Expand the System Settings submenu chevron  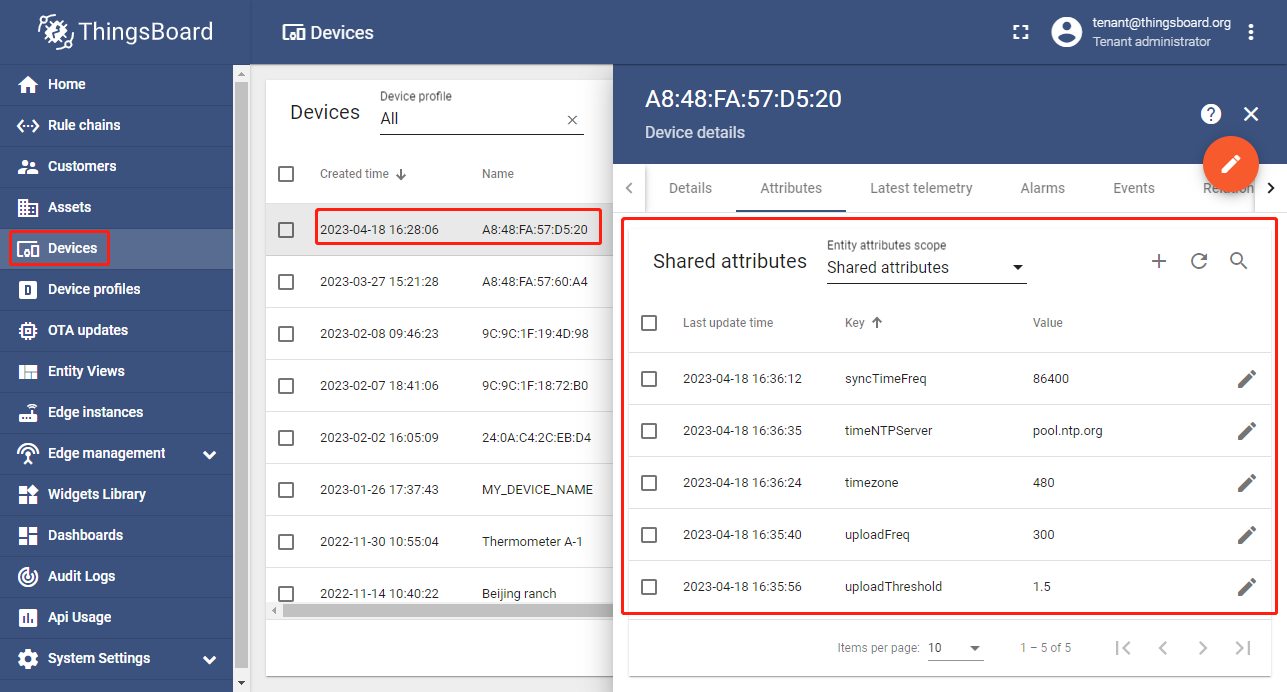click(210, 659)
